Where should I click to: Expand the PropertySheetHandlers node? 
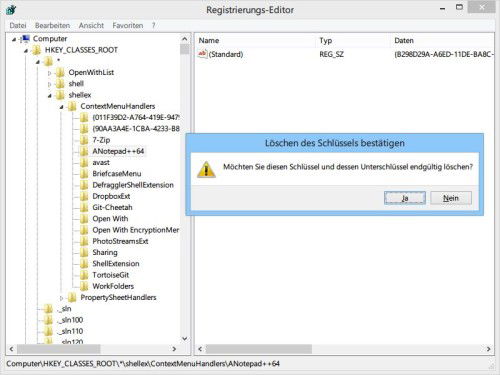[x=62, y=298]
